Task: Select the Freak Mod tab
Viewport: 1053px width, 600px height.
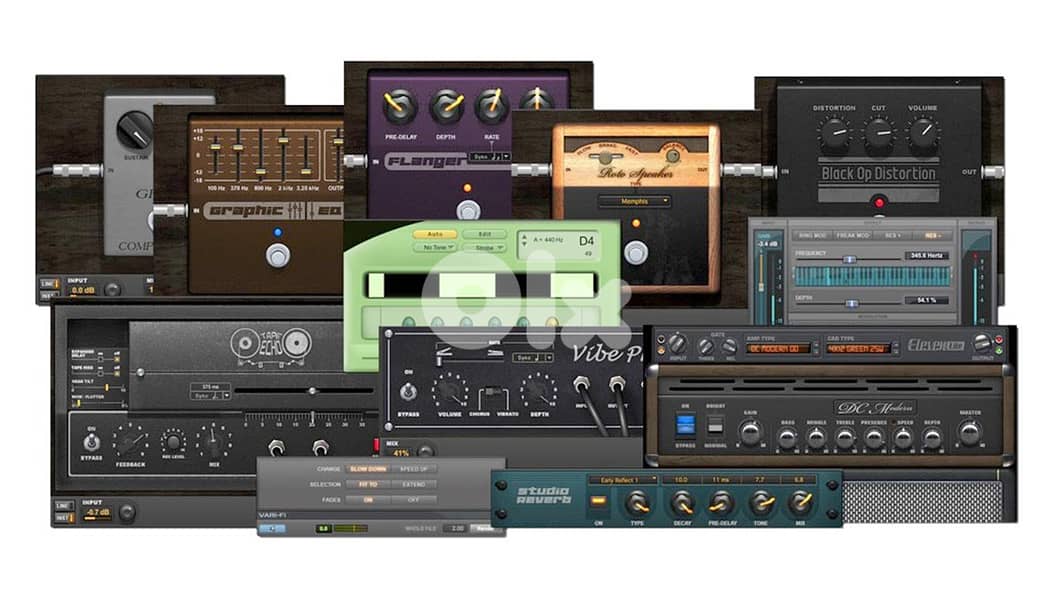Action: point(852,235)
